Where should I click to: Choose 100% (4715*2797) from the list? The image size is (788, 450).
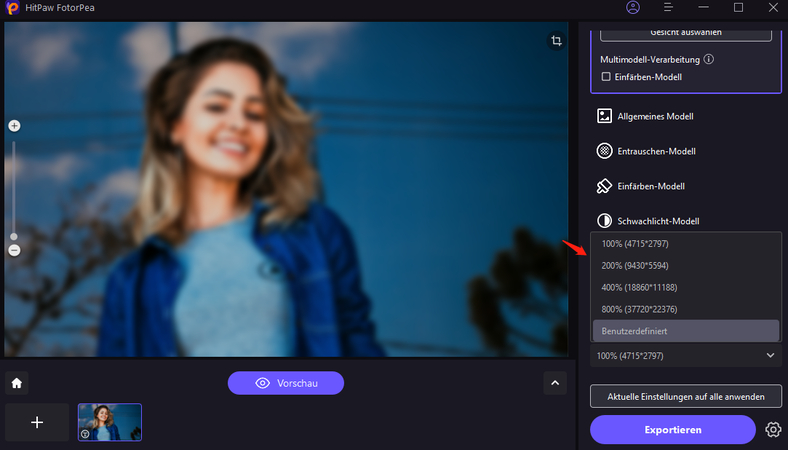(686, 244)
